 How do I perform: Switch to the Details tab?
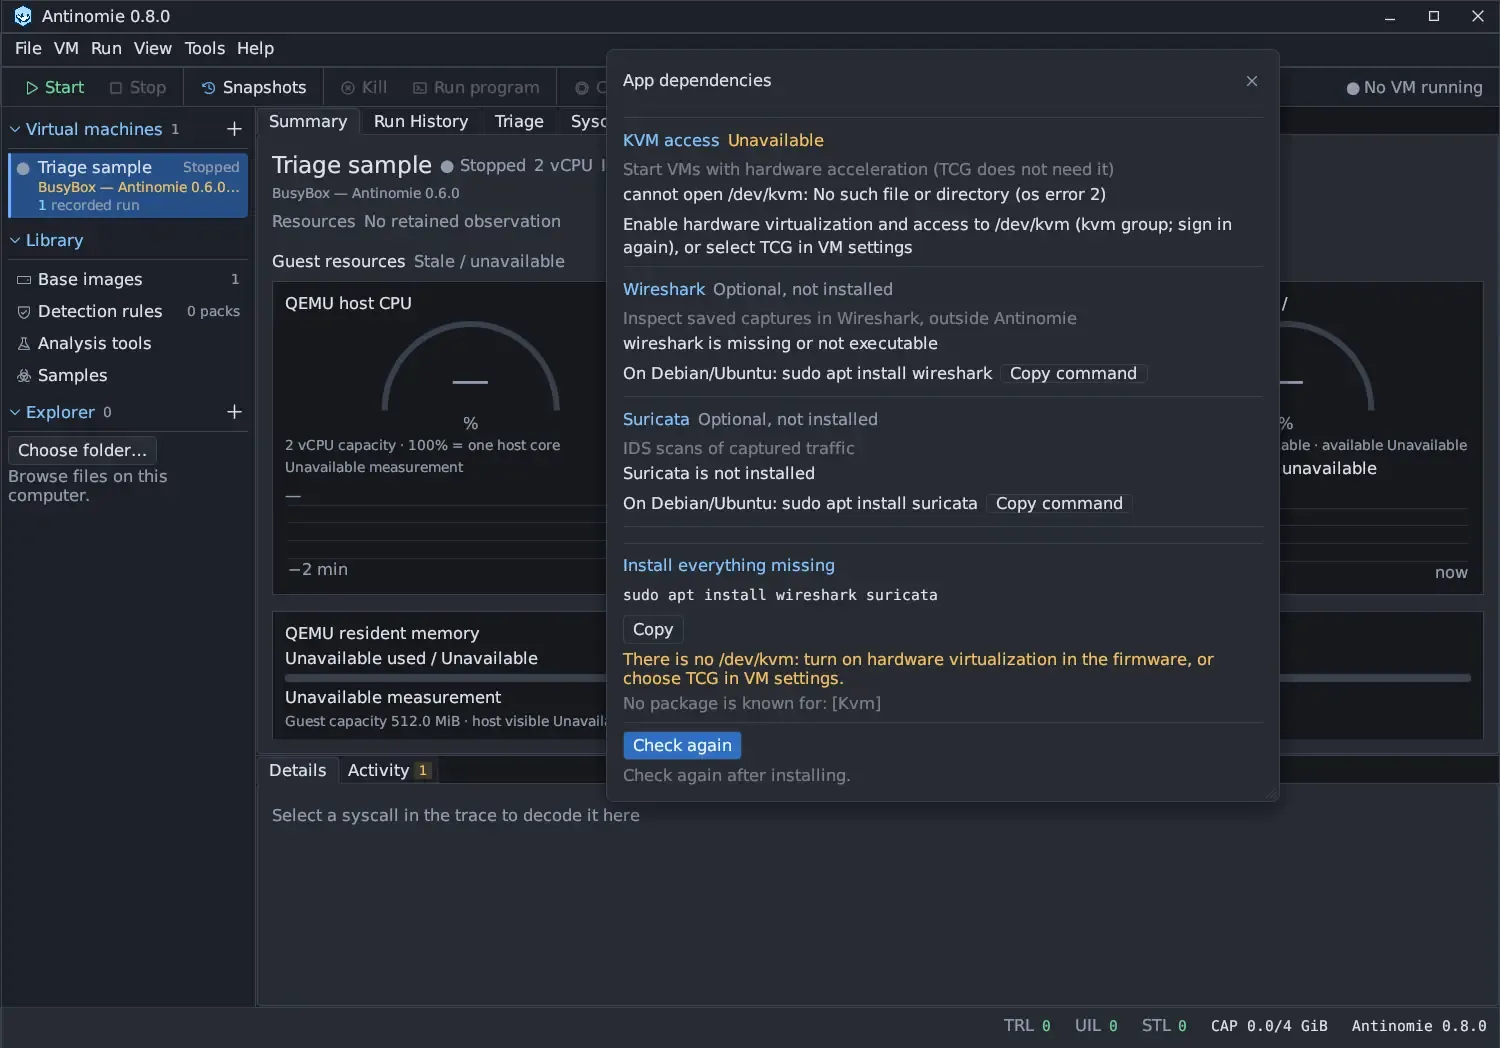click(297, 770)
